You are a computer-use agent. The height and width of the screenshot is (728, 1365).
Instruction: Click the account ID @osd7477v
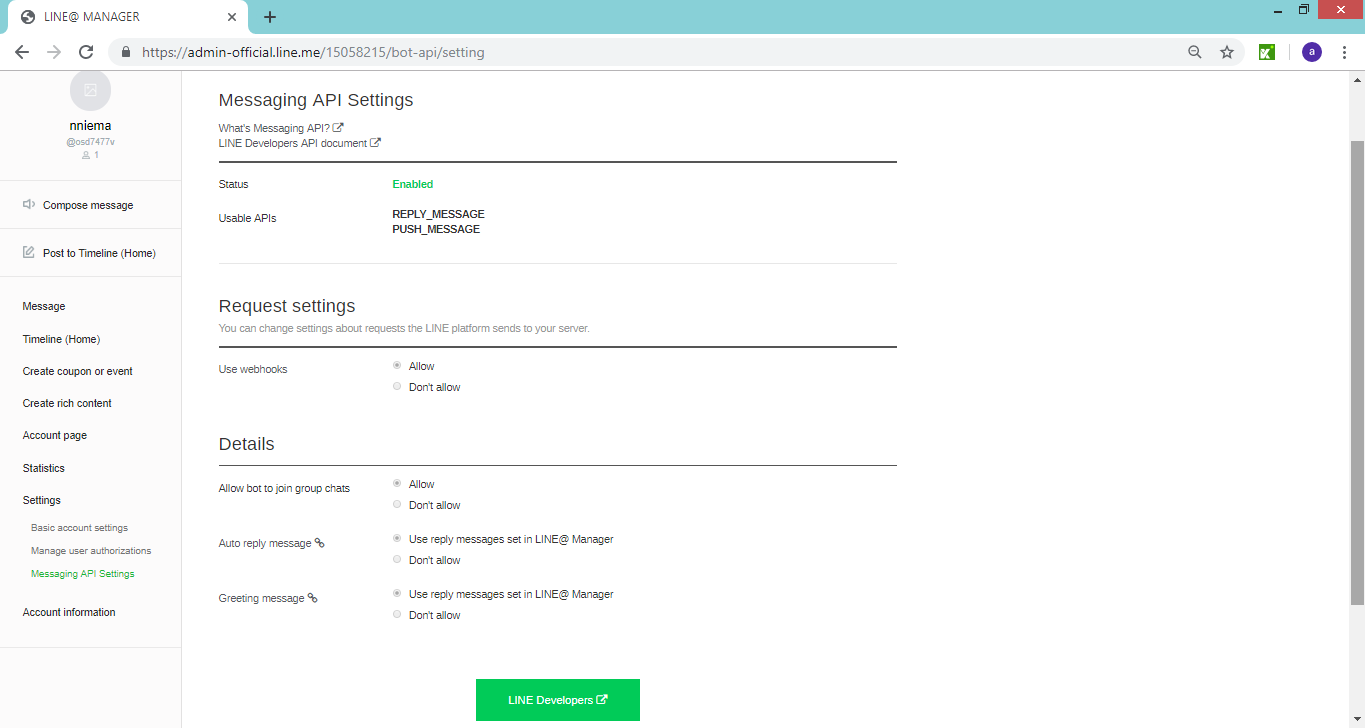tap(90, 142)
